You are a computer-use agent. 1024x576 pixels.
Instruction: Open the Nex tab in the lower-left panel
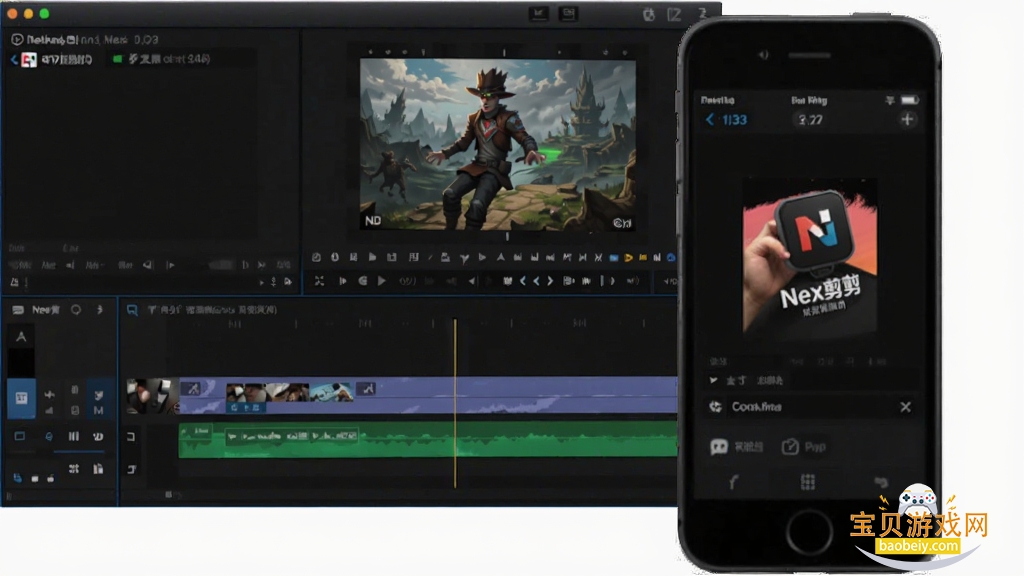pos(46,310)
